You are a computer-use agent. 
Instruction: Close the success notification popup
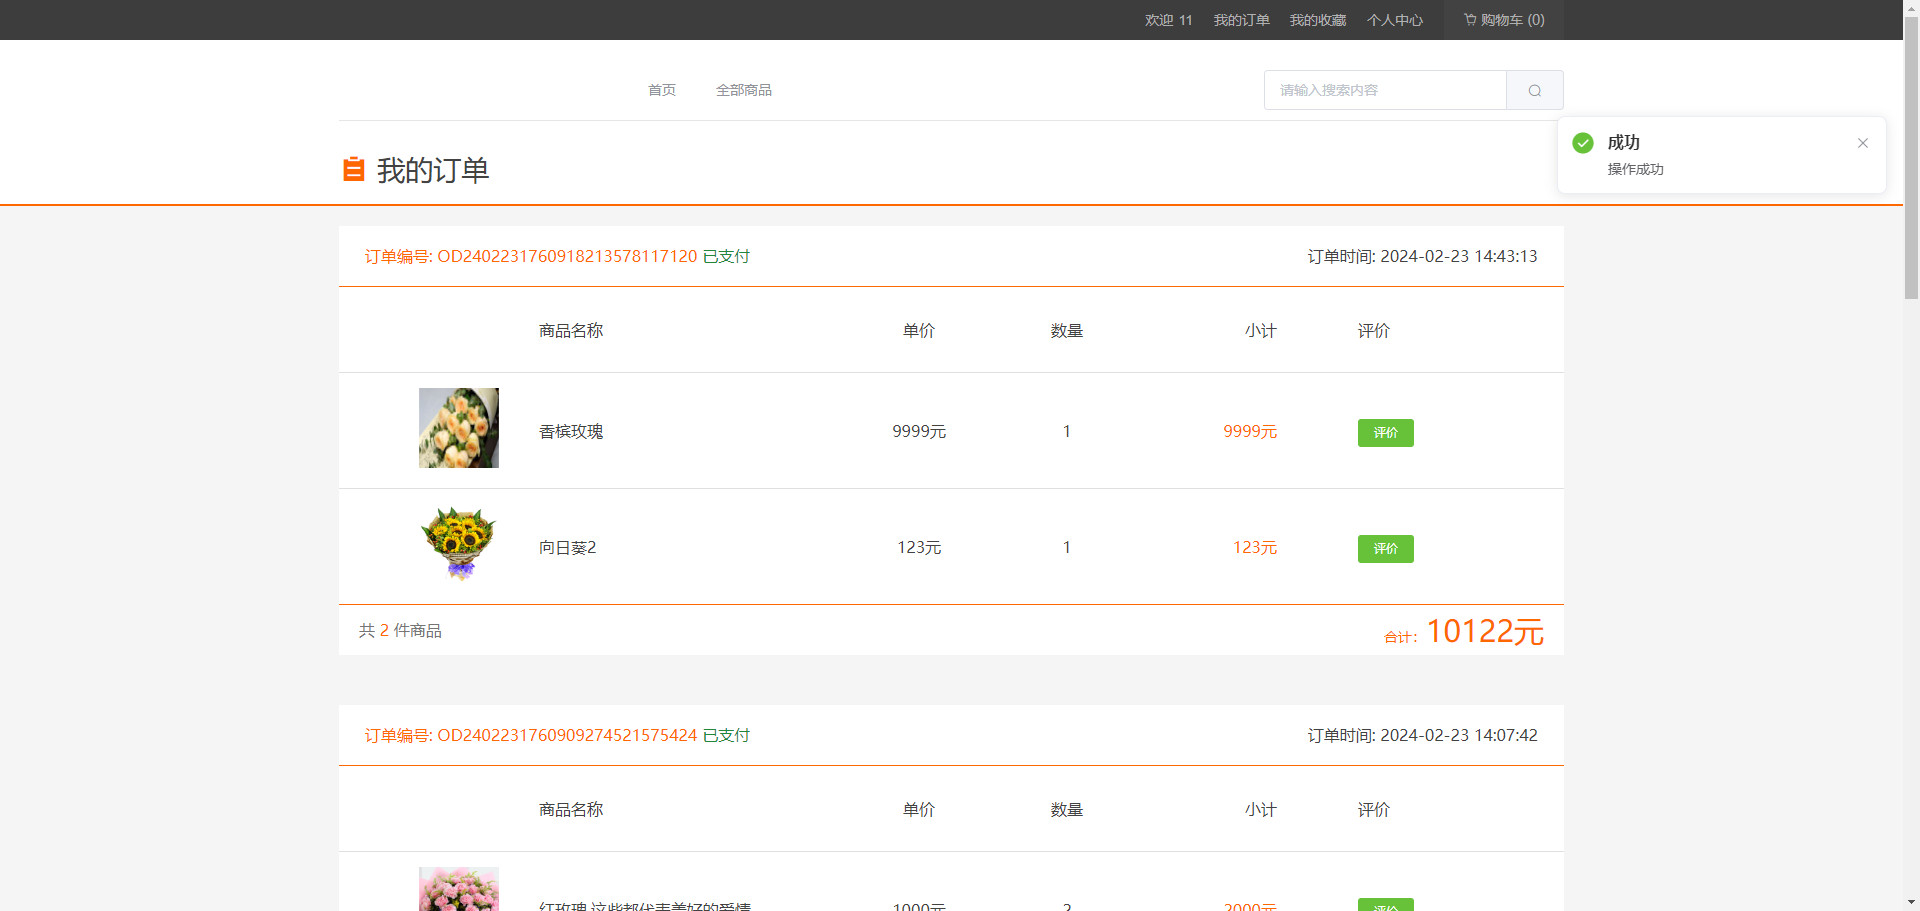[x=1862, y=143]
